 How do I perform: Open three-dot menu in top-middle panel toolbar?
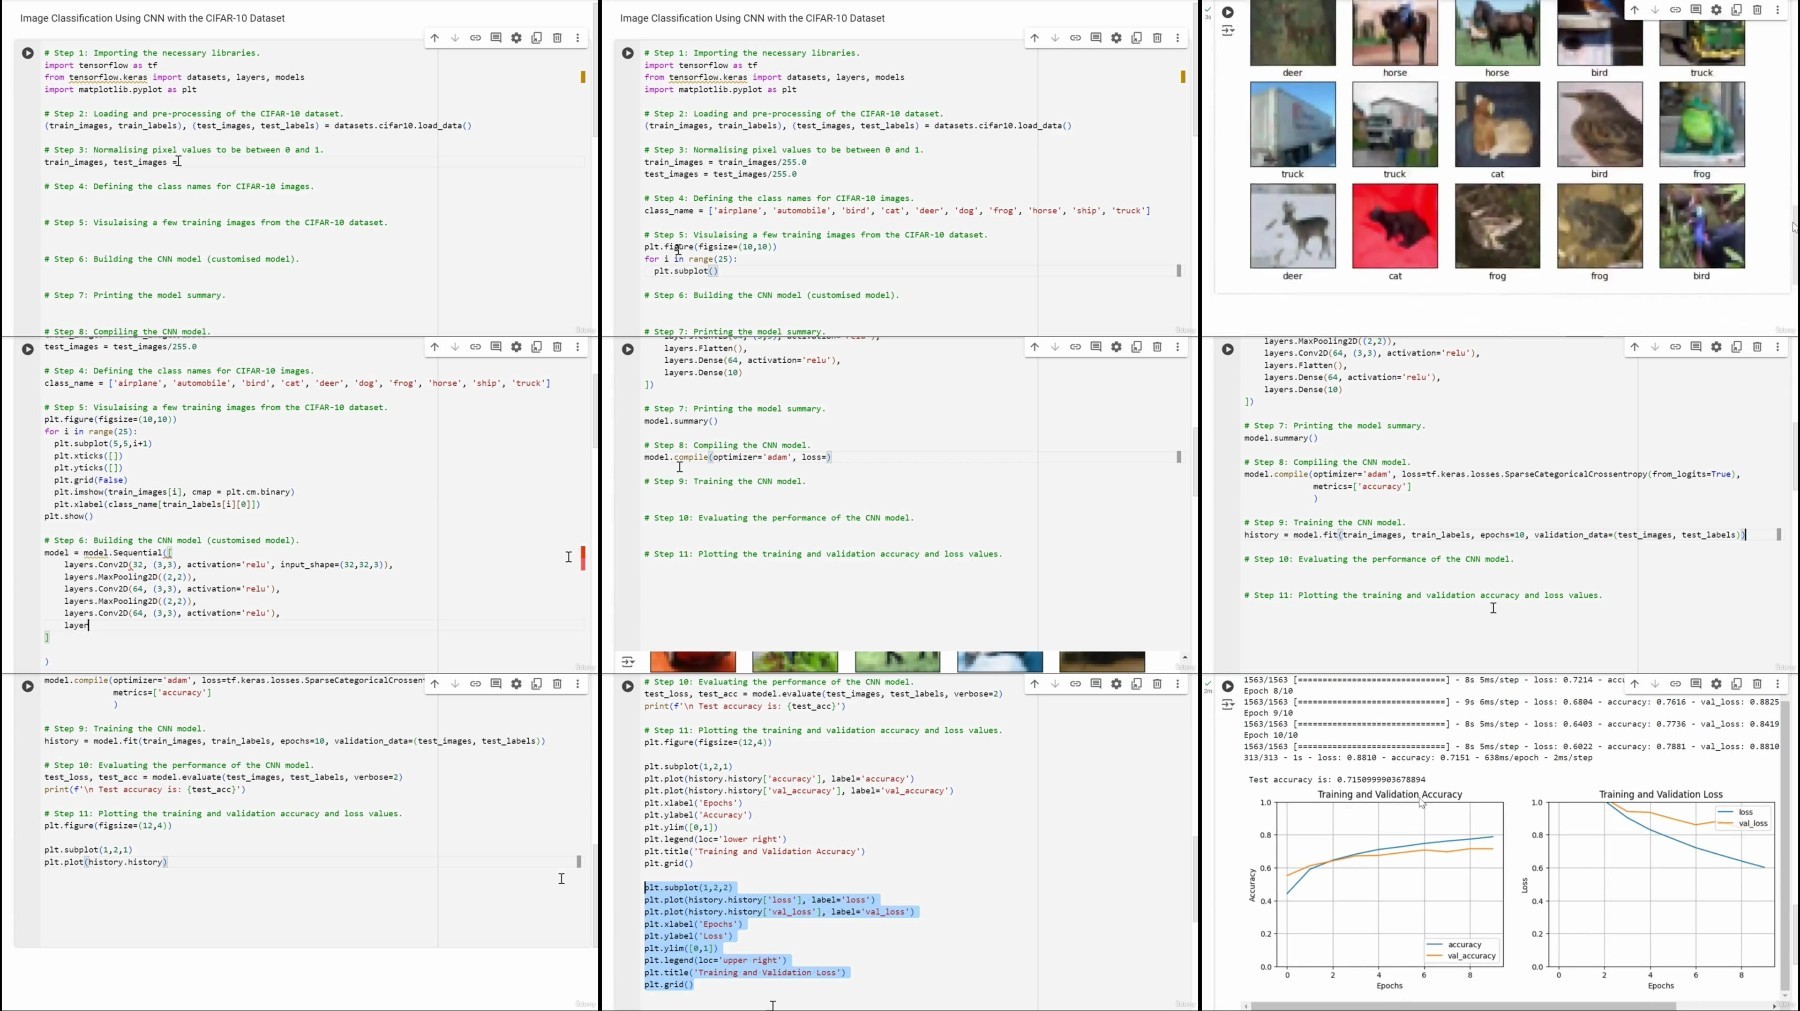click(1177, 38)
